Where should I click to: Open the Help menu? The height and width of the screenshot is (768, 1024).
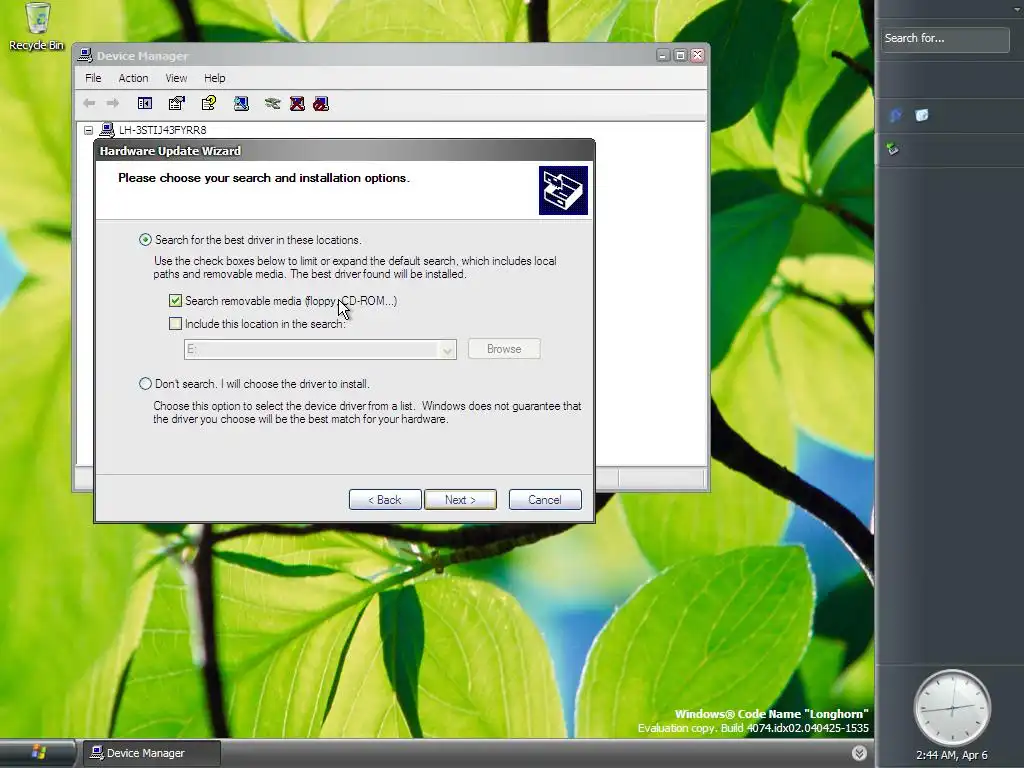tap(214, 78)
